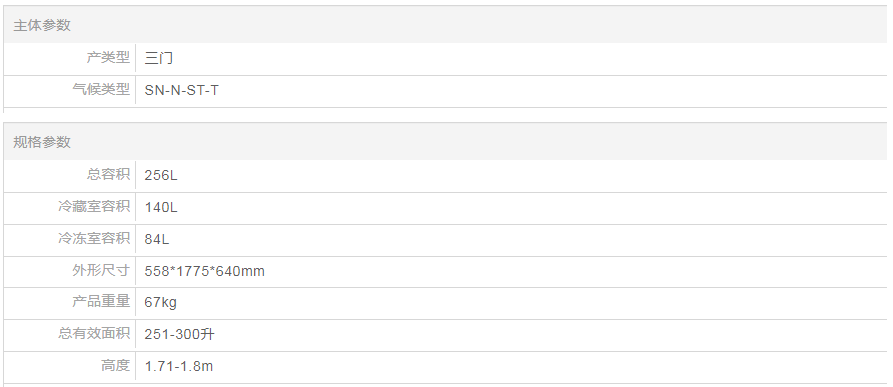Select the 总有效面积 label
This screenshot has width=893, height=387.
click(x=94, y=332)
